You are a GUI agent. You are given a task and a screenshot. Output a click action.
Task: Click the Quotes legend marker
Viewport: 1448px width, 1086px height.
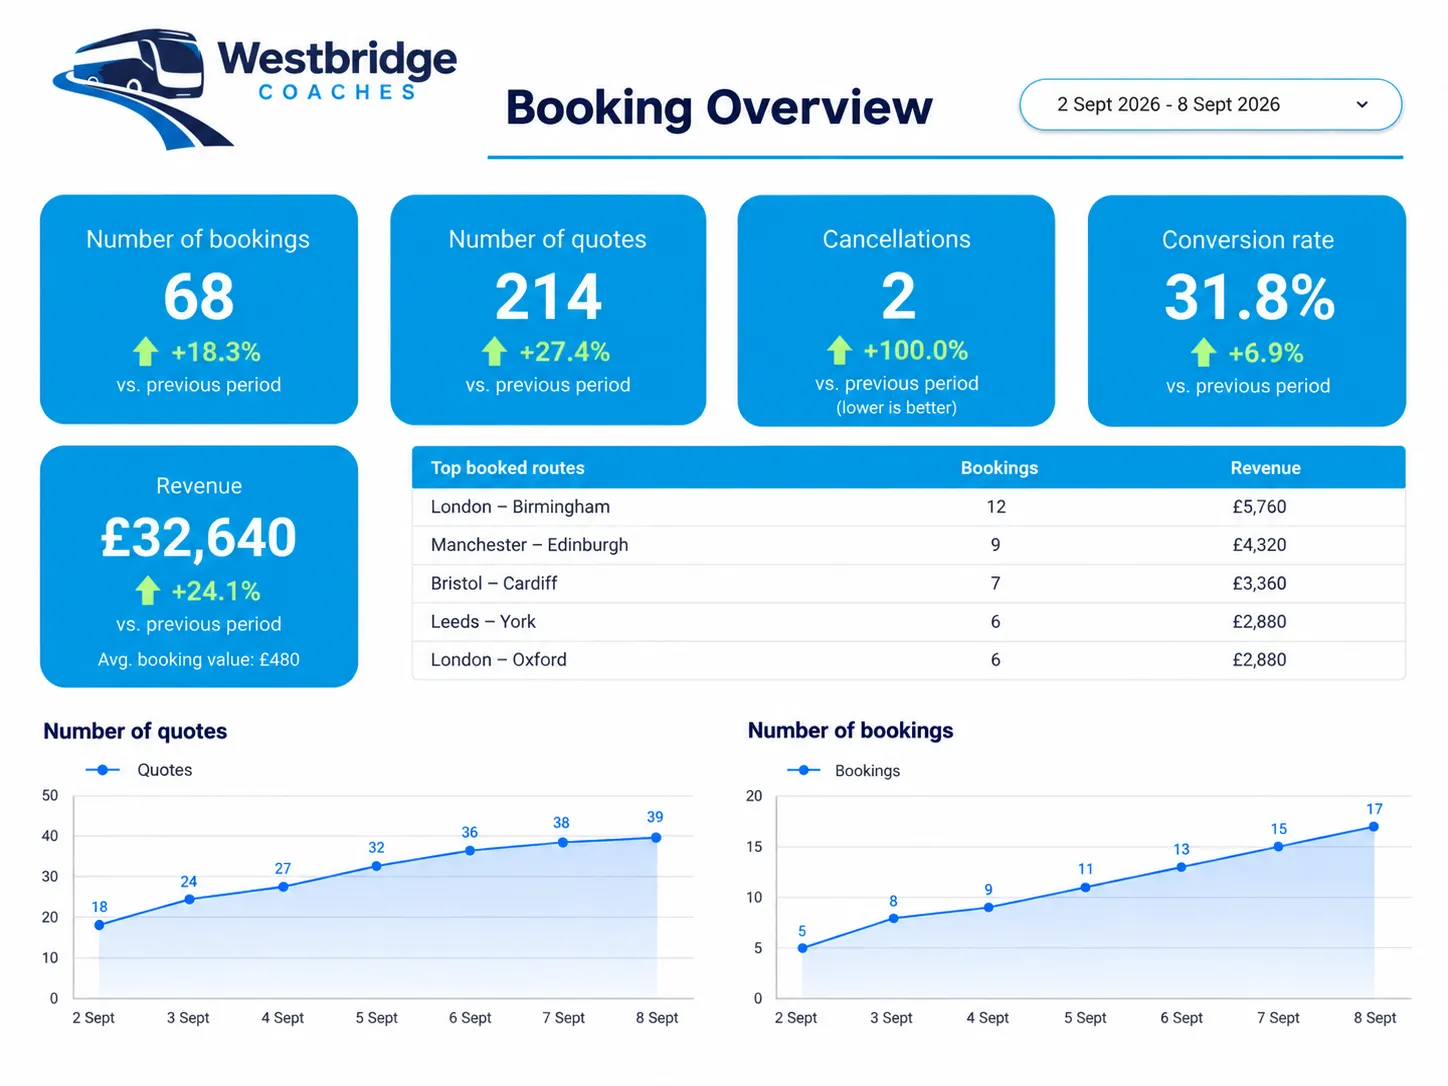tap(102, 770)
